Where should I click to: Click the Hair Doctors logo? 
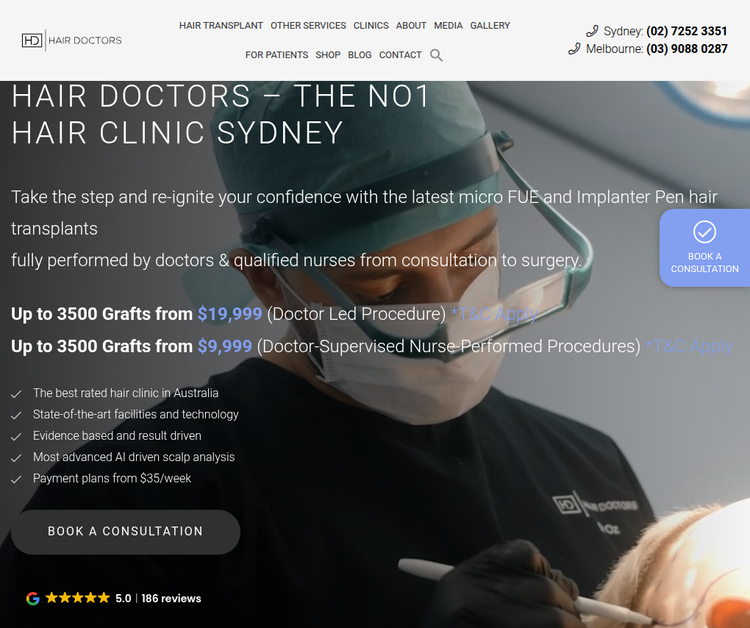coord(72,40)
